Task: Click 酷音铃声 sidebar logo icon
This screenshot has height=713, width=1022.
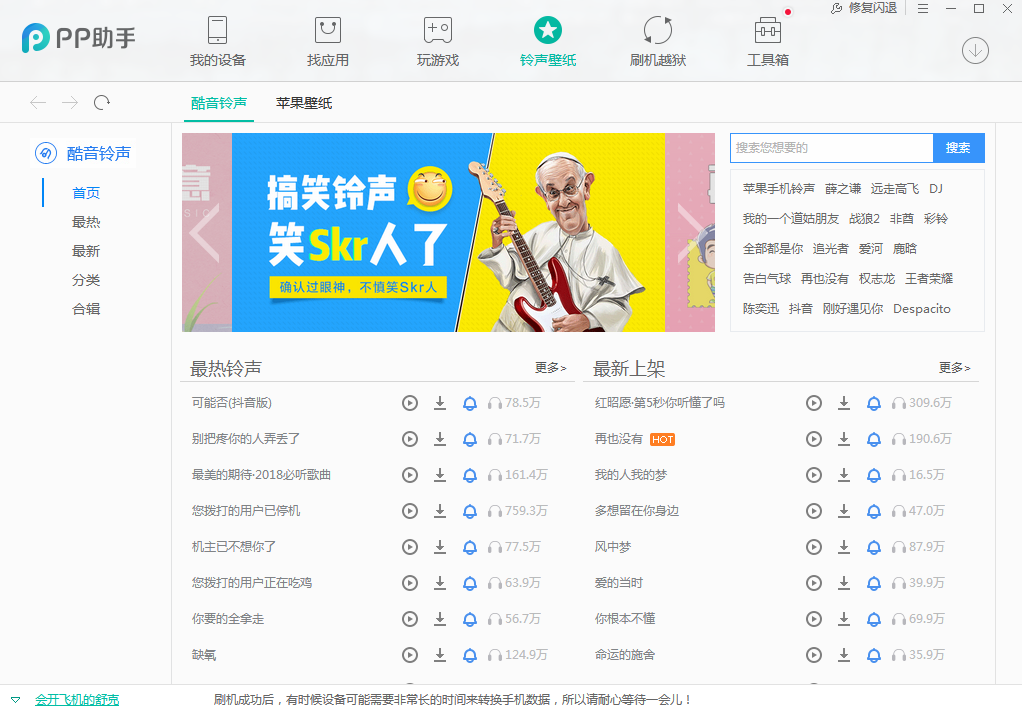Action: pyautogui.click(x=46, y=153)
